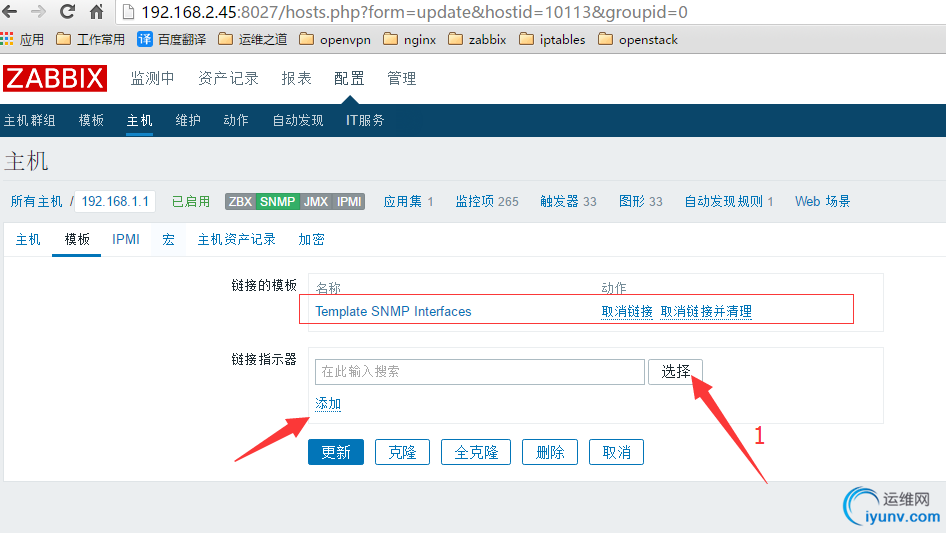The height and width of the screenshot is (533, 946).
Task: Click the IPMI availability badge
Action: [349, 202]
